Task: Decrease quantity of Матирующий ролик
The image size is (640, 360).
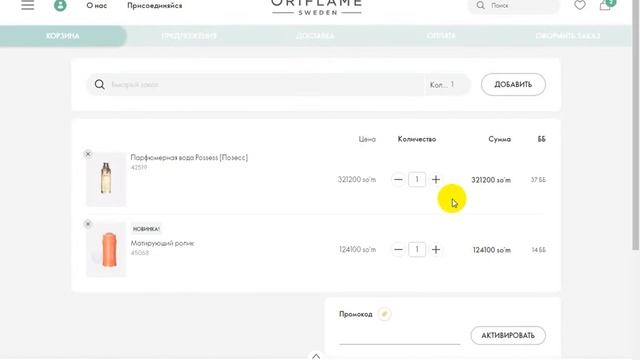Action: (398, 249)
